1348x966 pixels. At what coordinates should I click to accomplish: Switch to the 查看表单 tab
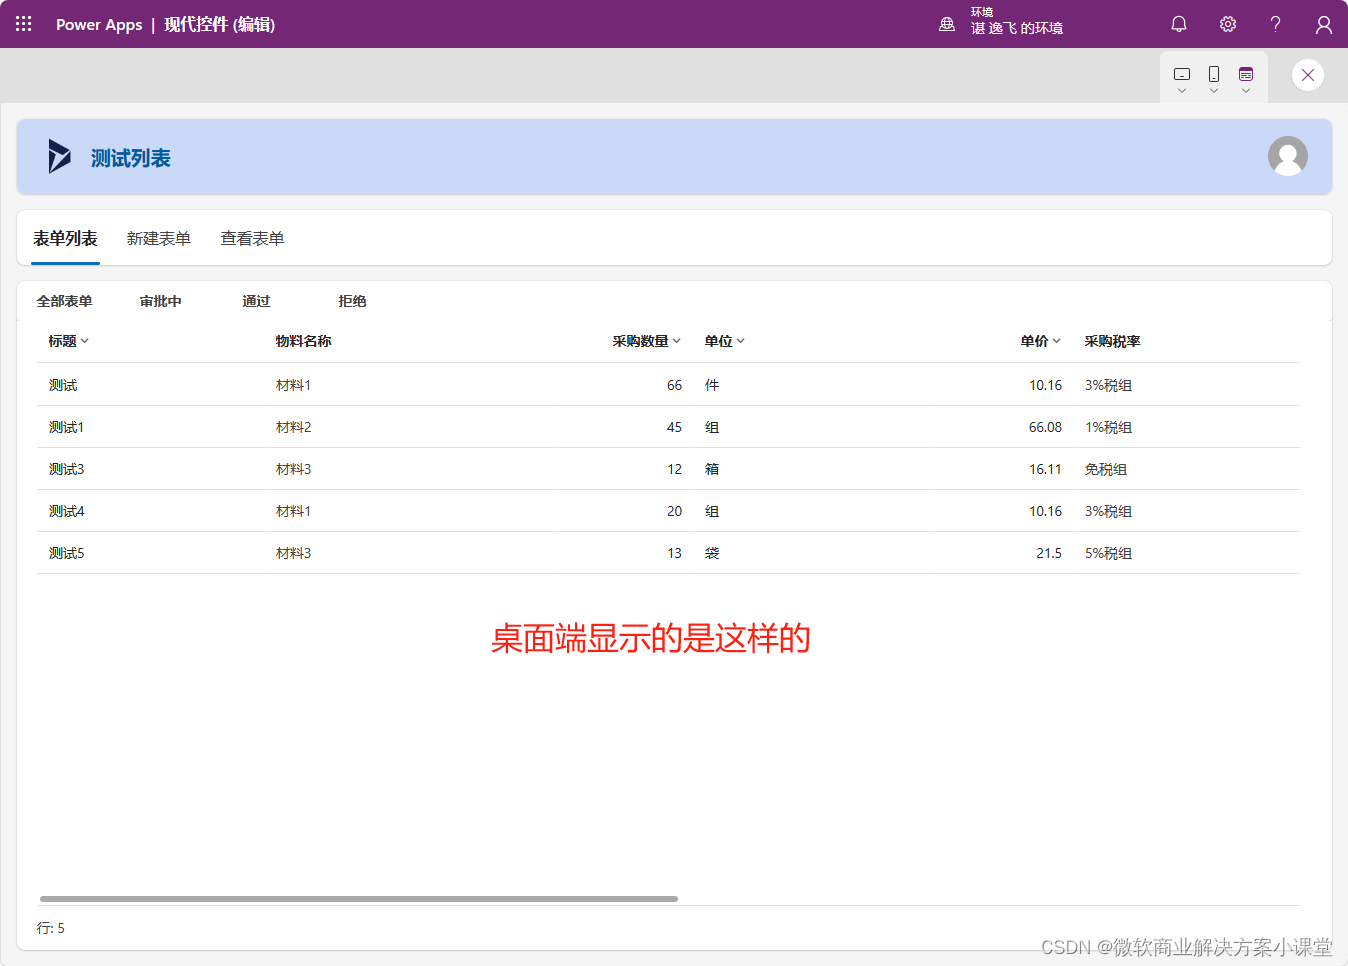tap(252, 238)
